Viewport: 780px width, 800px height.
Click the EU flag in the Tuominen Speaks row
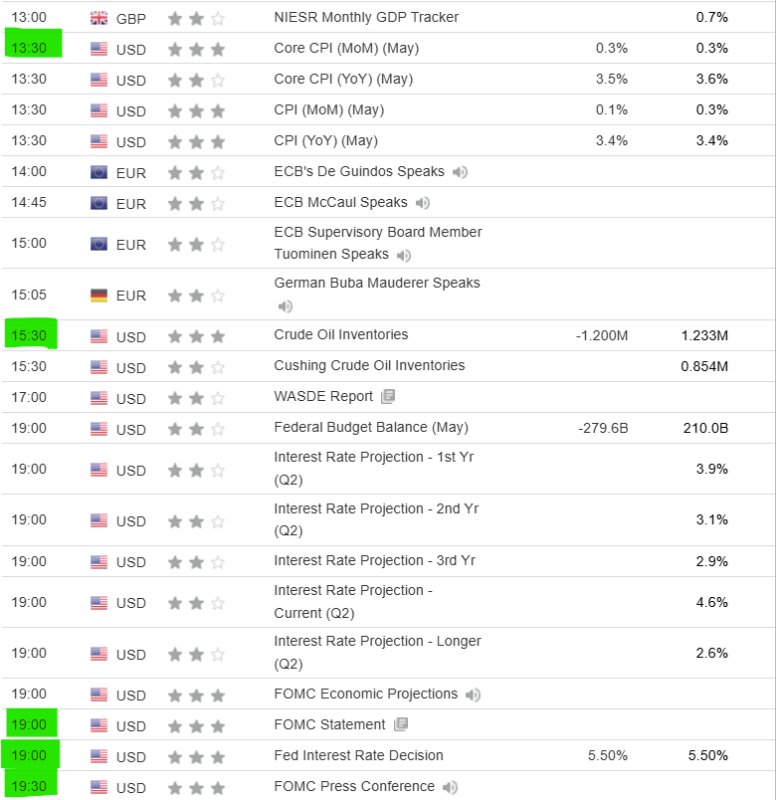[99, 244]
